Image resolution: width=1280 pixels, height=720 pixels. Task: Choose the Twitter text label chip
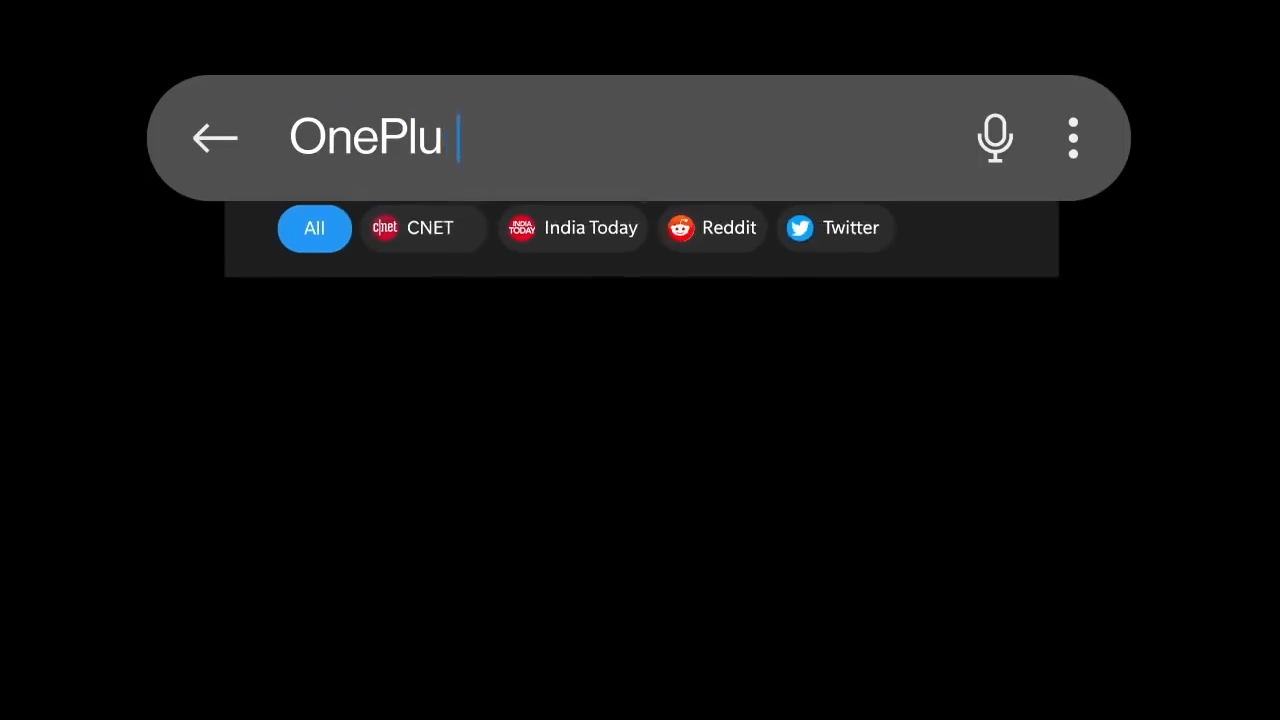click(851, 228)
